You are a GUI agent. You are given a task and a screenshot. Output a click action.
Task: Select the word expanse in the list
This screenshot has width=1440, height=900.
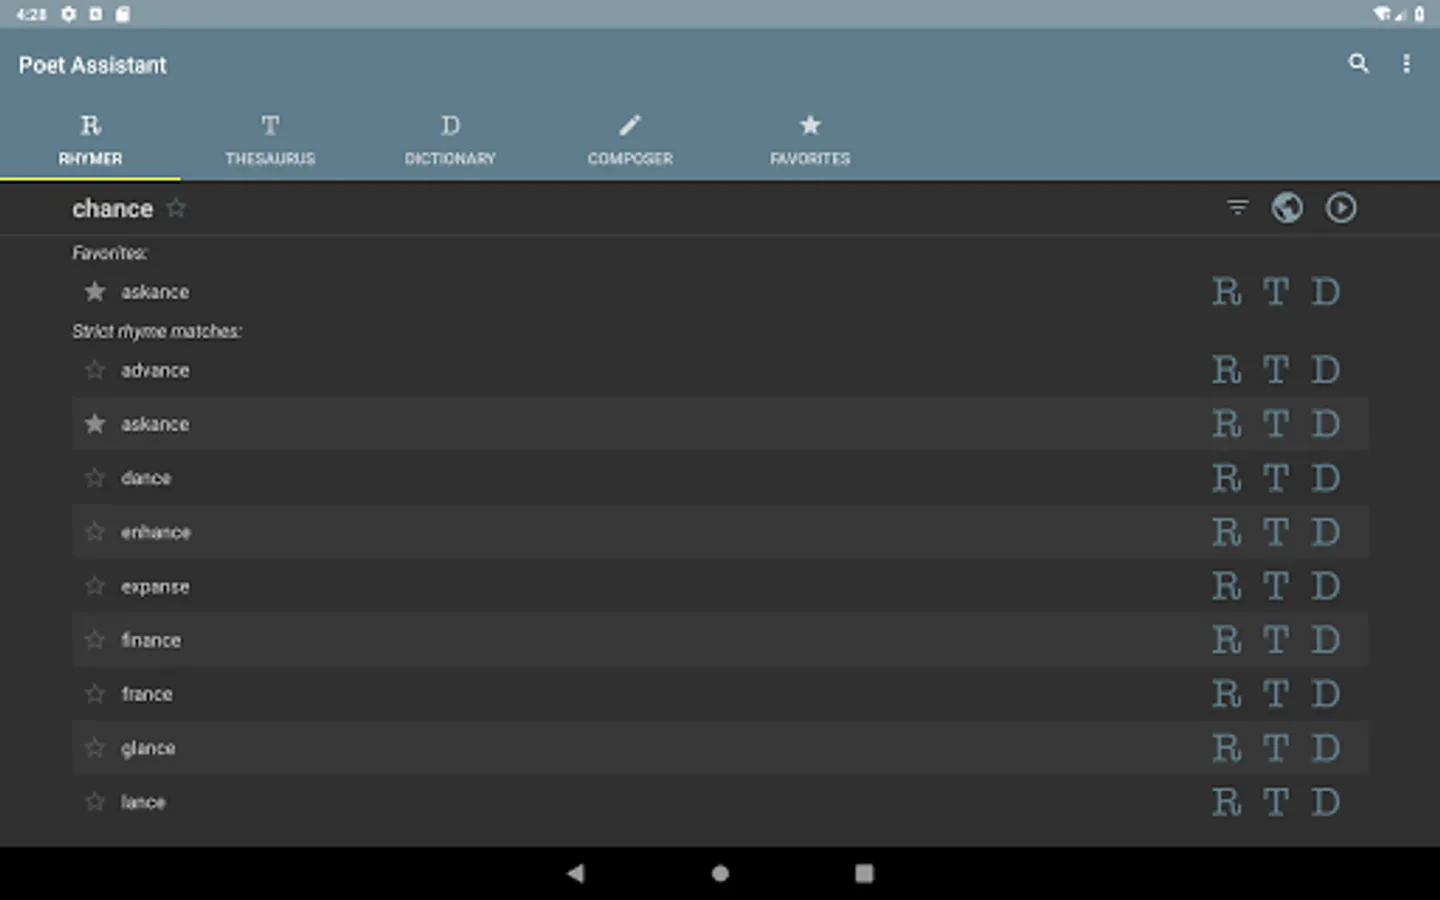coord(155,587)
